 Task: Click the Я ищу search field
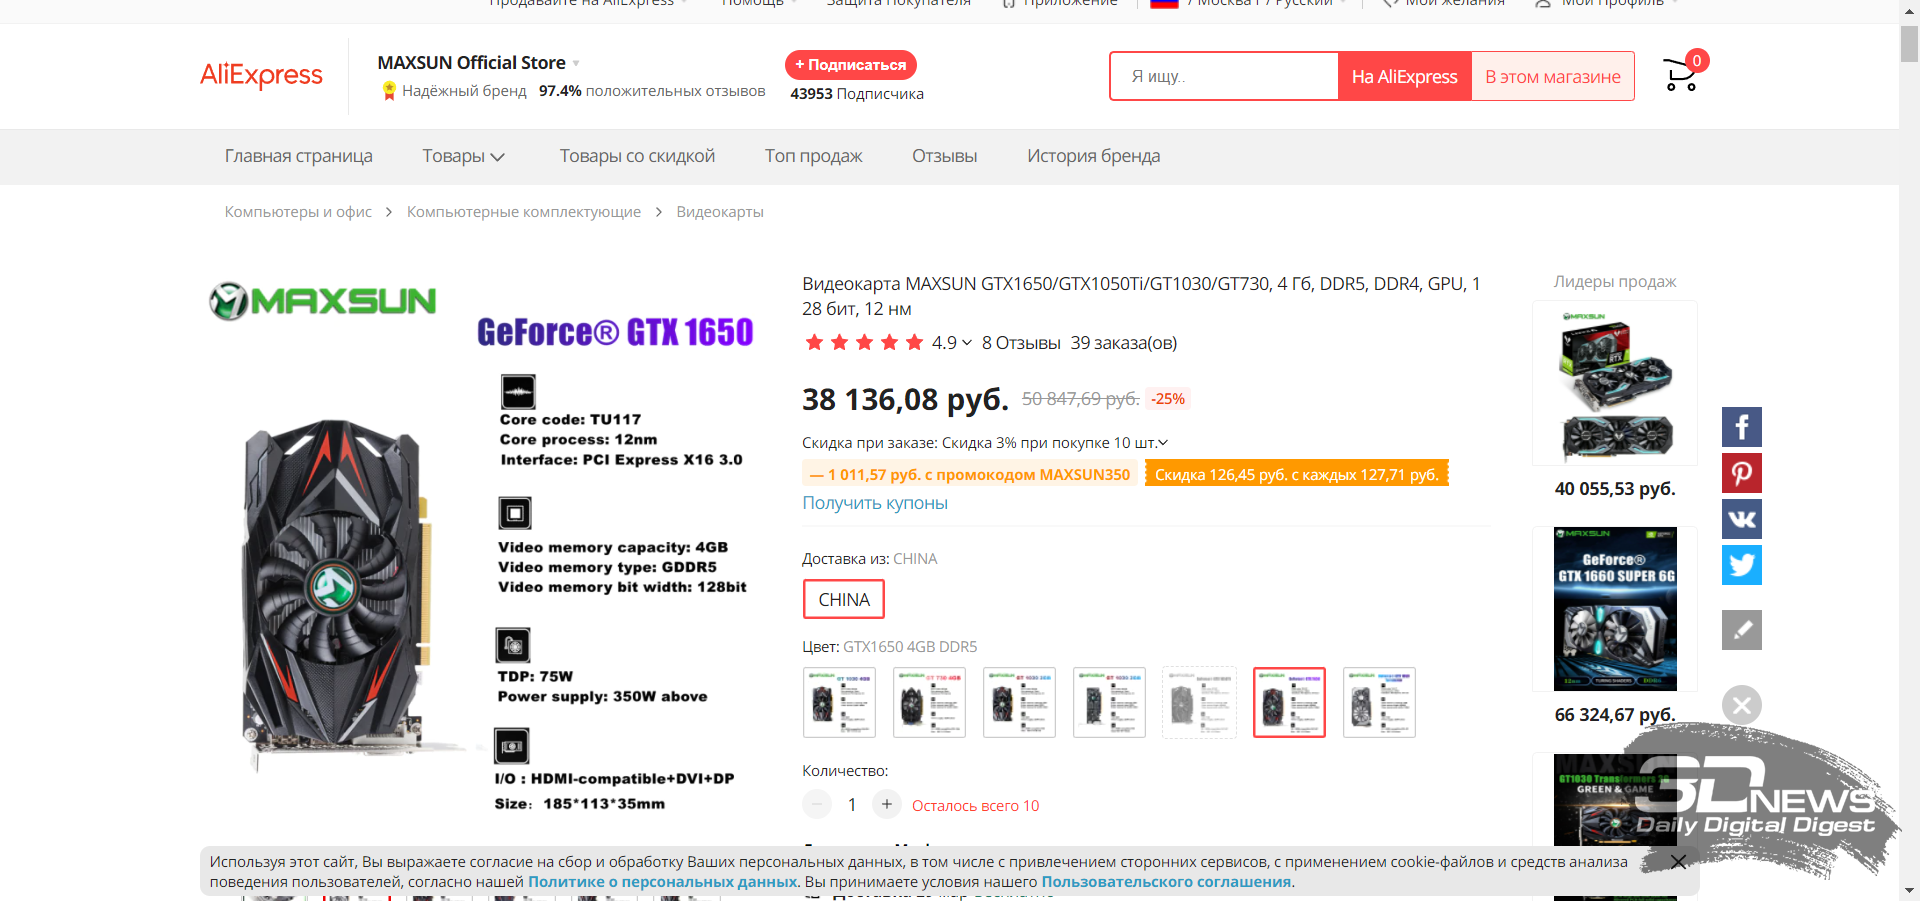(x=1224, y=76)
